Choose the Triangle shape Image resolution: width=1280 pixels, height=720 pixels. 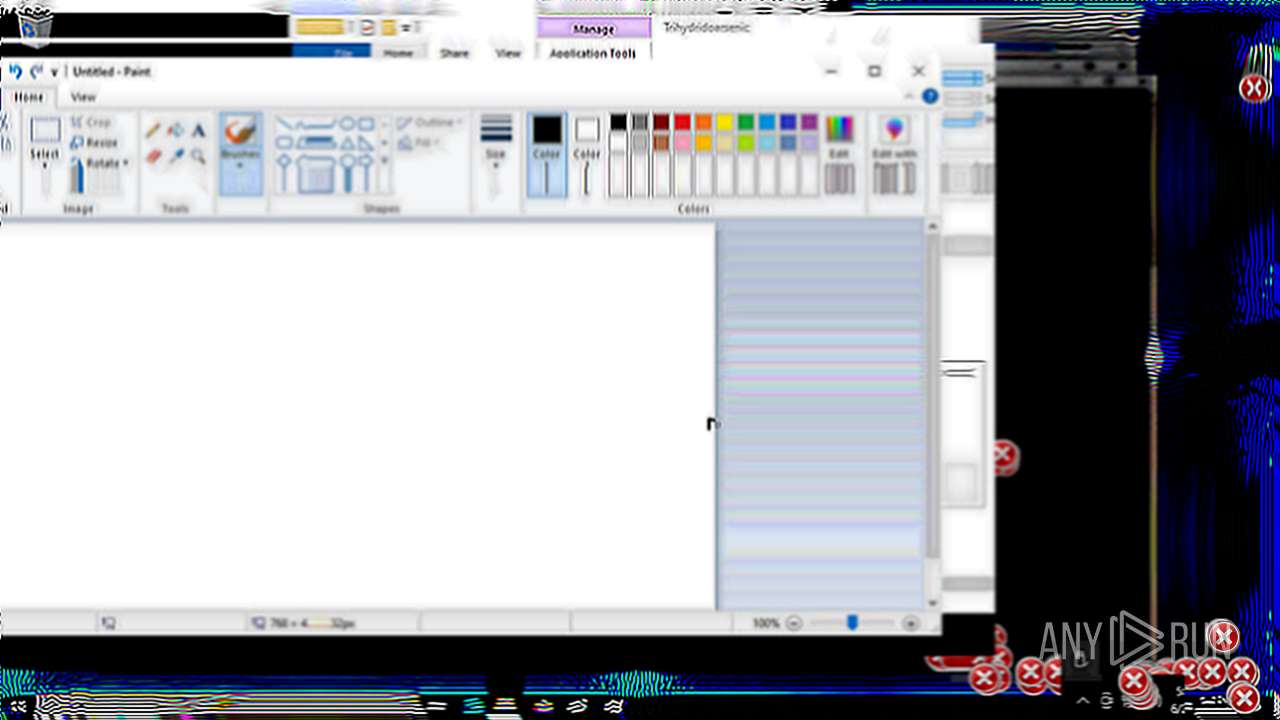click(x=347, y=143)
